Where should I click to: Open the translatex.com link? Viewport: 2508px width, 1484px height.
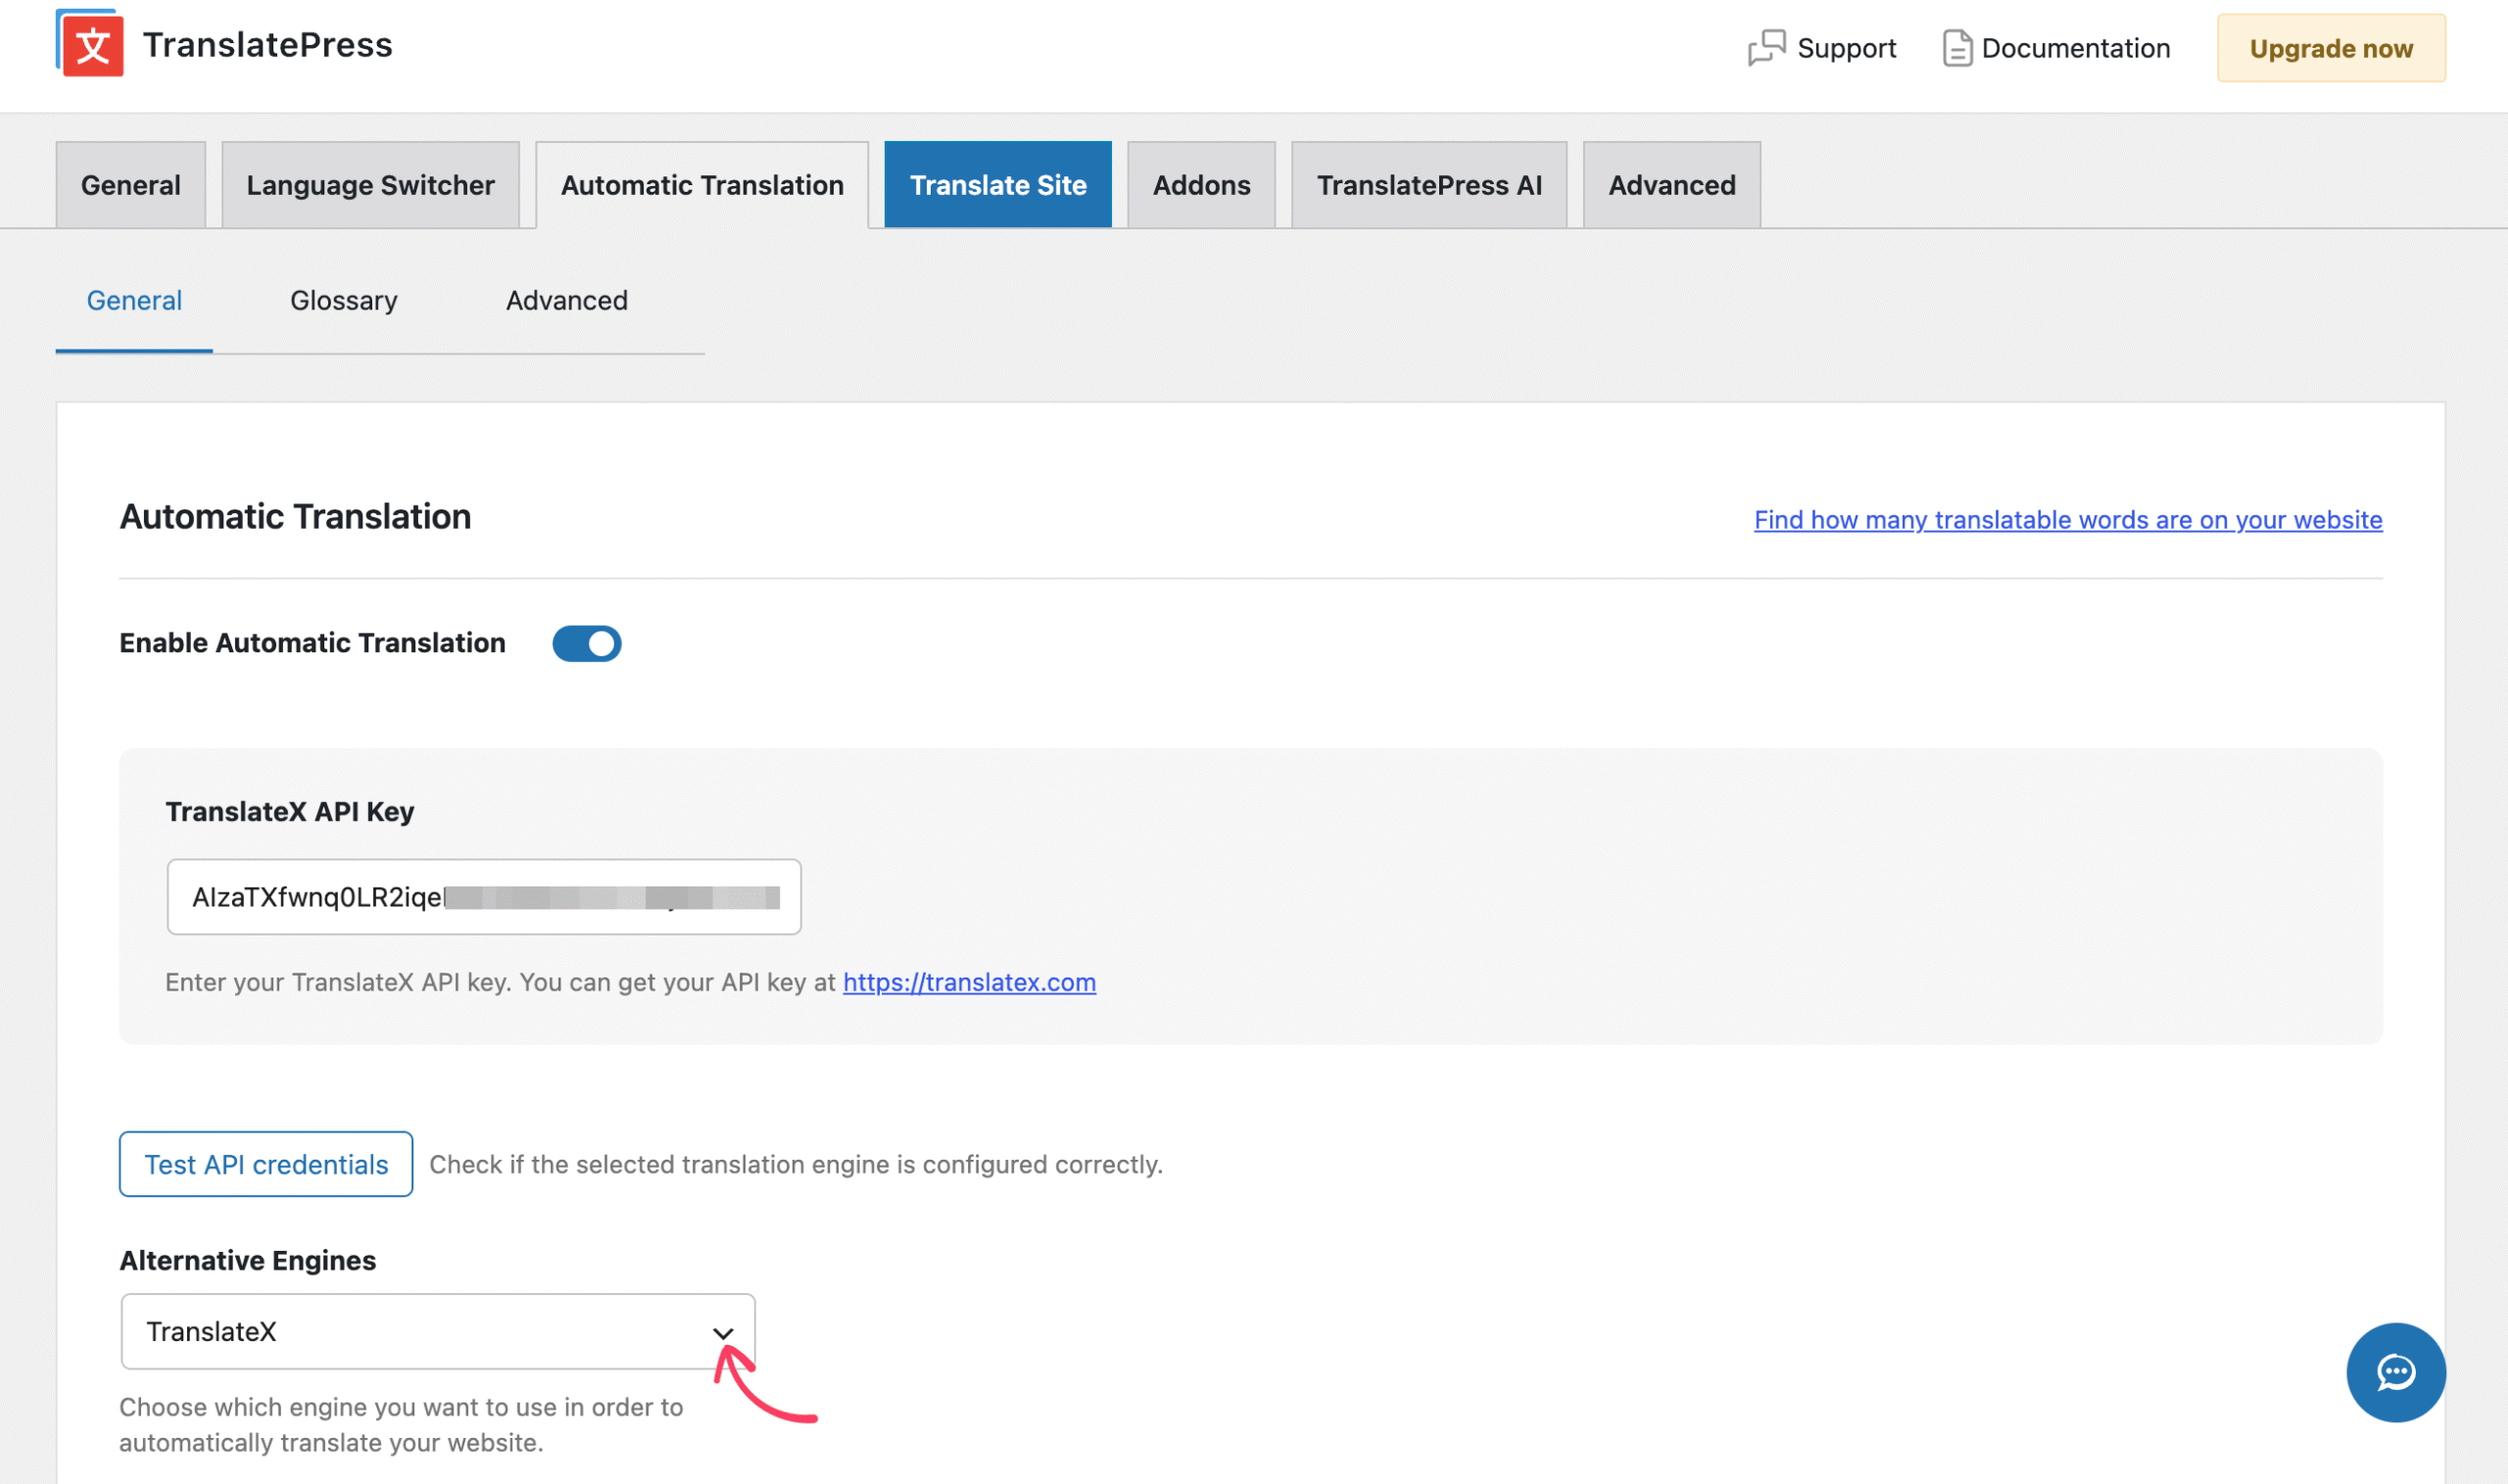point(969,982)
